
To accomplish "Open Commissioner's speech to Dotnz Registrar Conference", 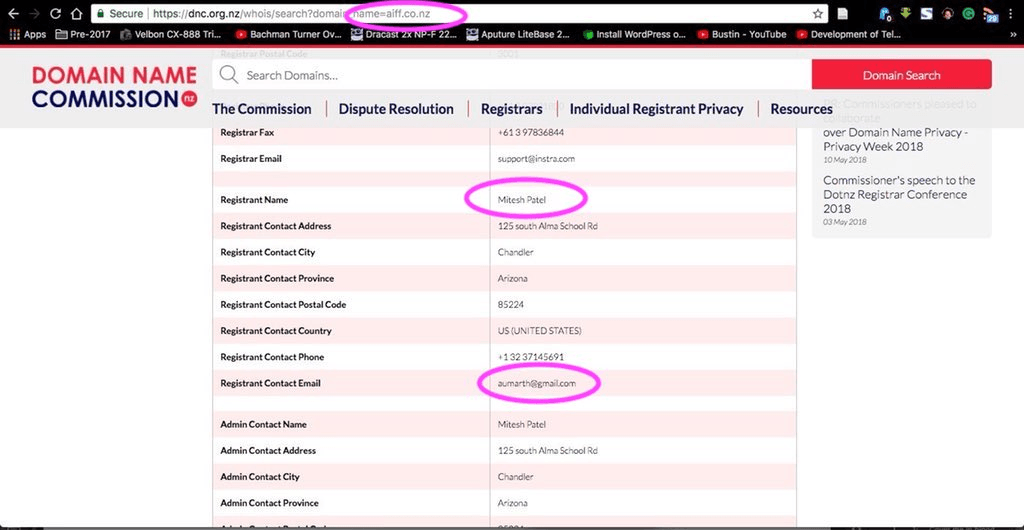I will click(898, 194).
